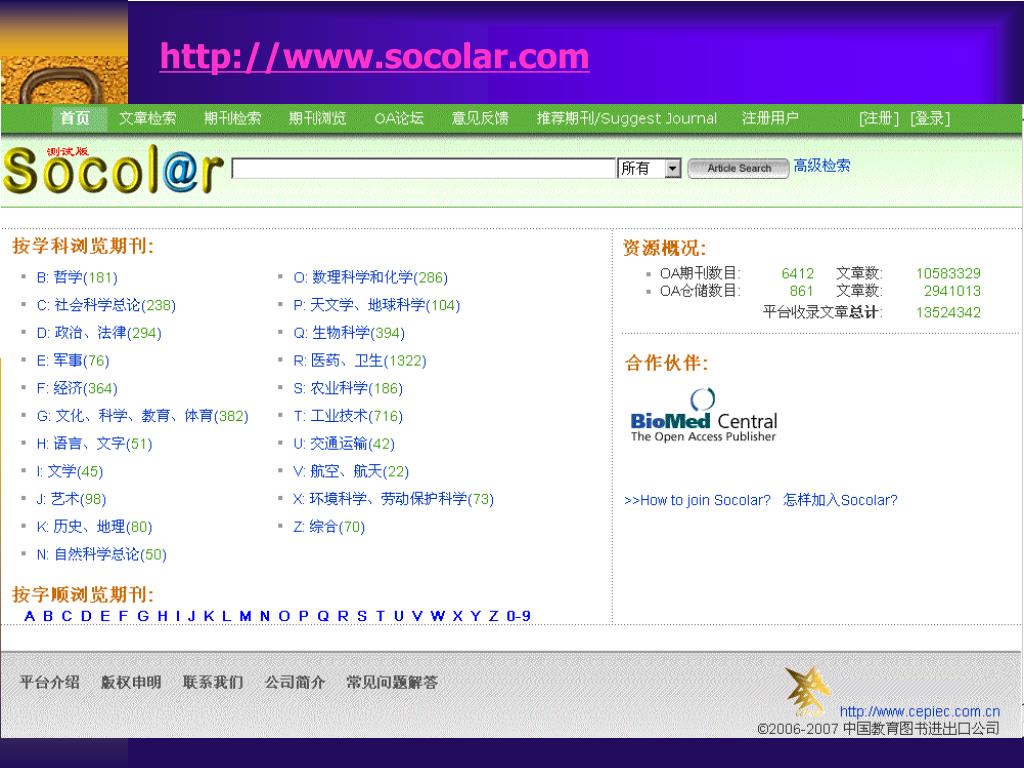Browse category T: 工业技术(716)
Viewport: 1024px width, 768px height.
click(348, 416)
